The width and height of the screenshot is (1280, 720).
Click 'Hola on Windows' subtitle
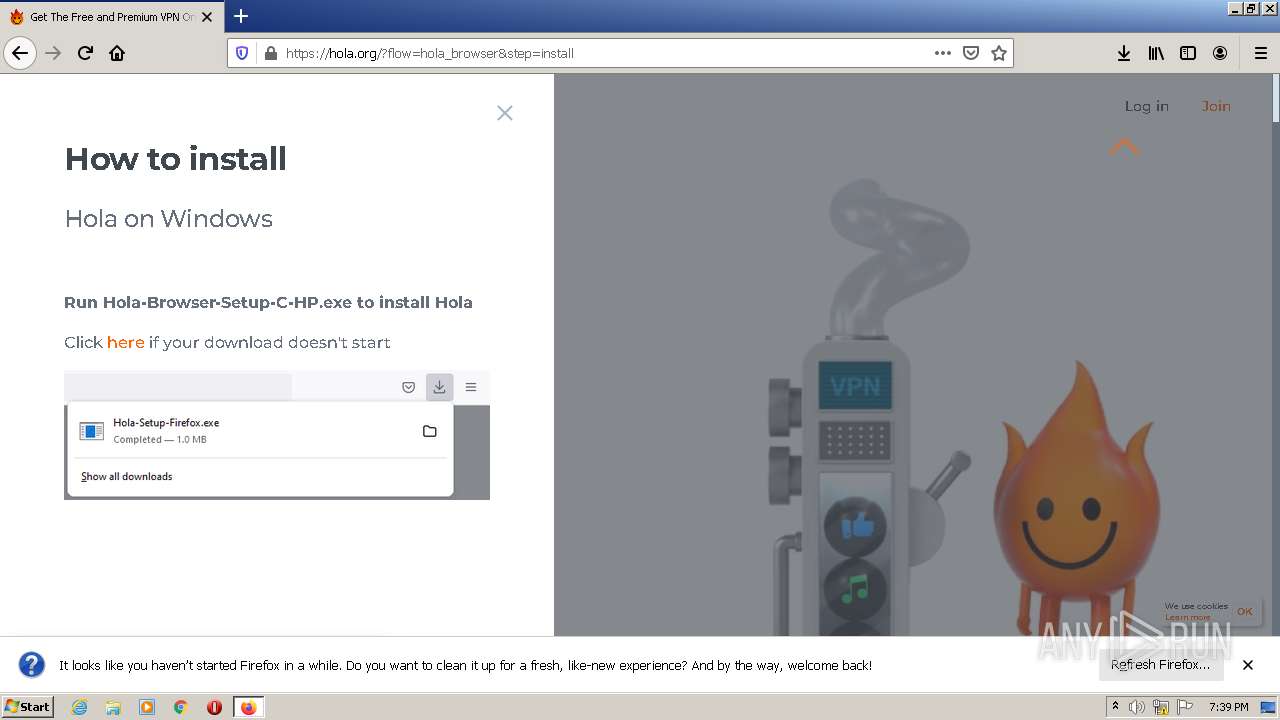(169, 219)
